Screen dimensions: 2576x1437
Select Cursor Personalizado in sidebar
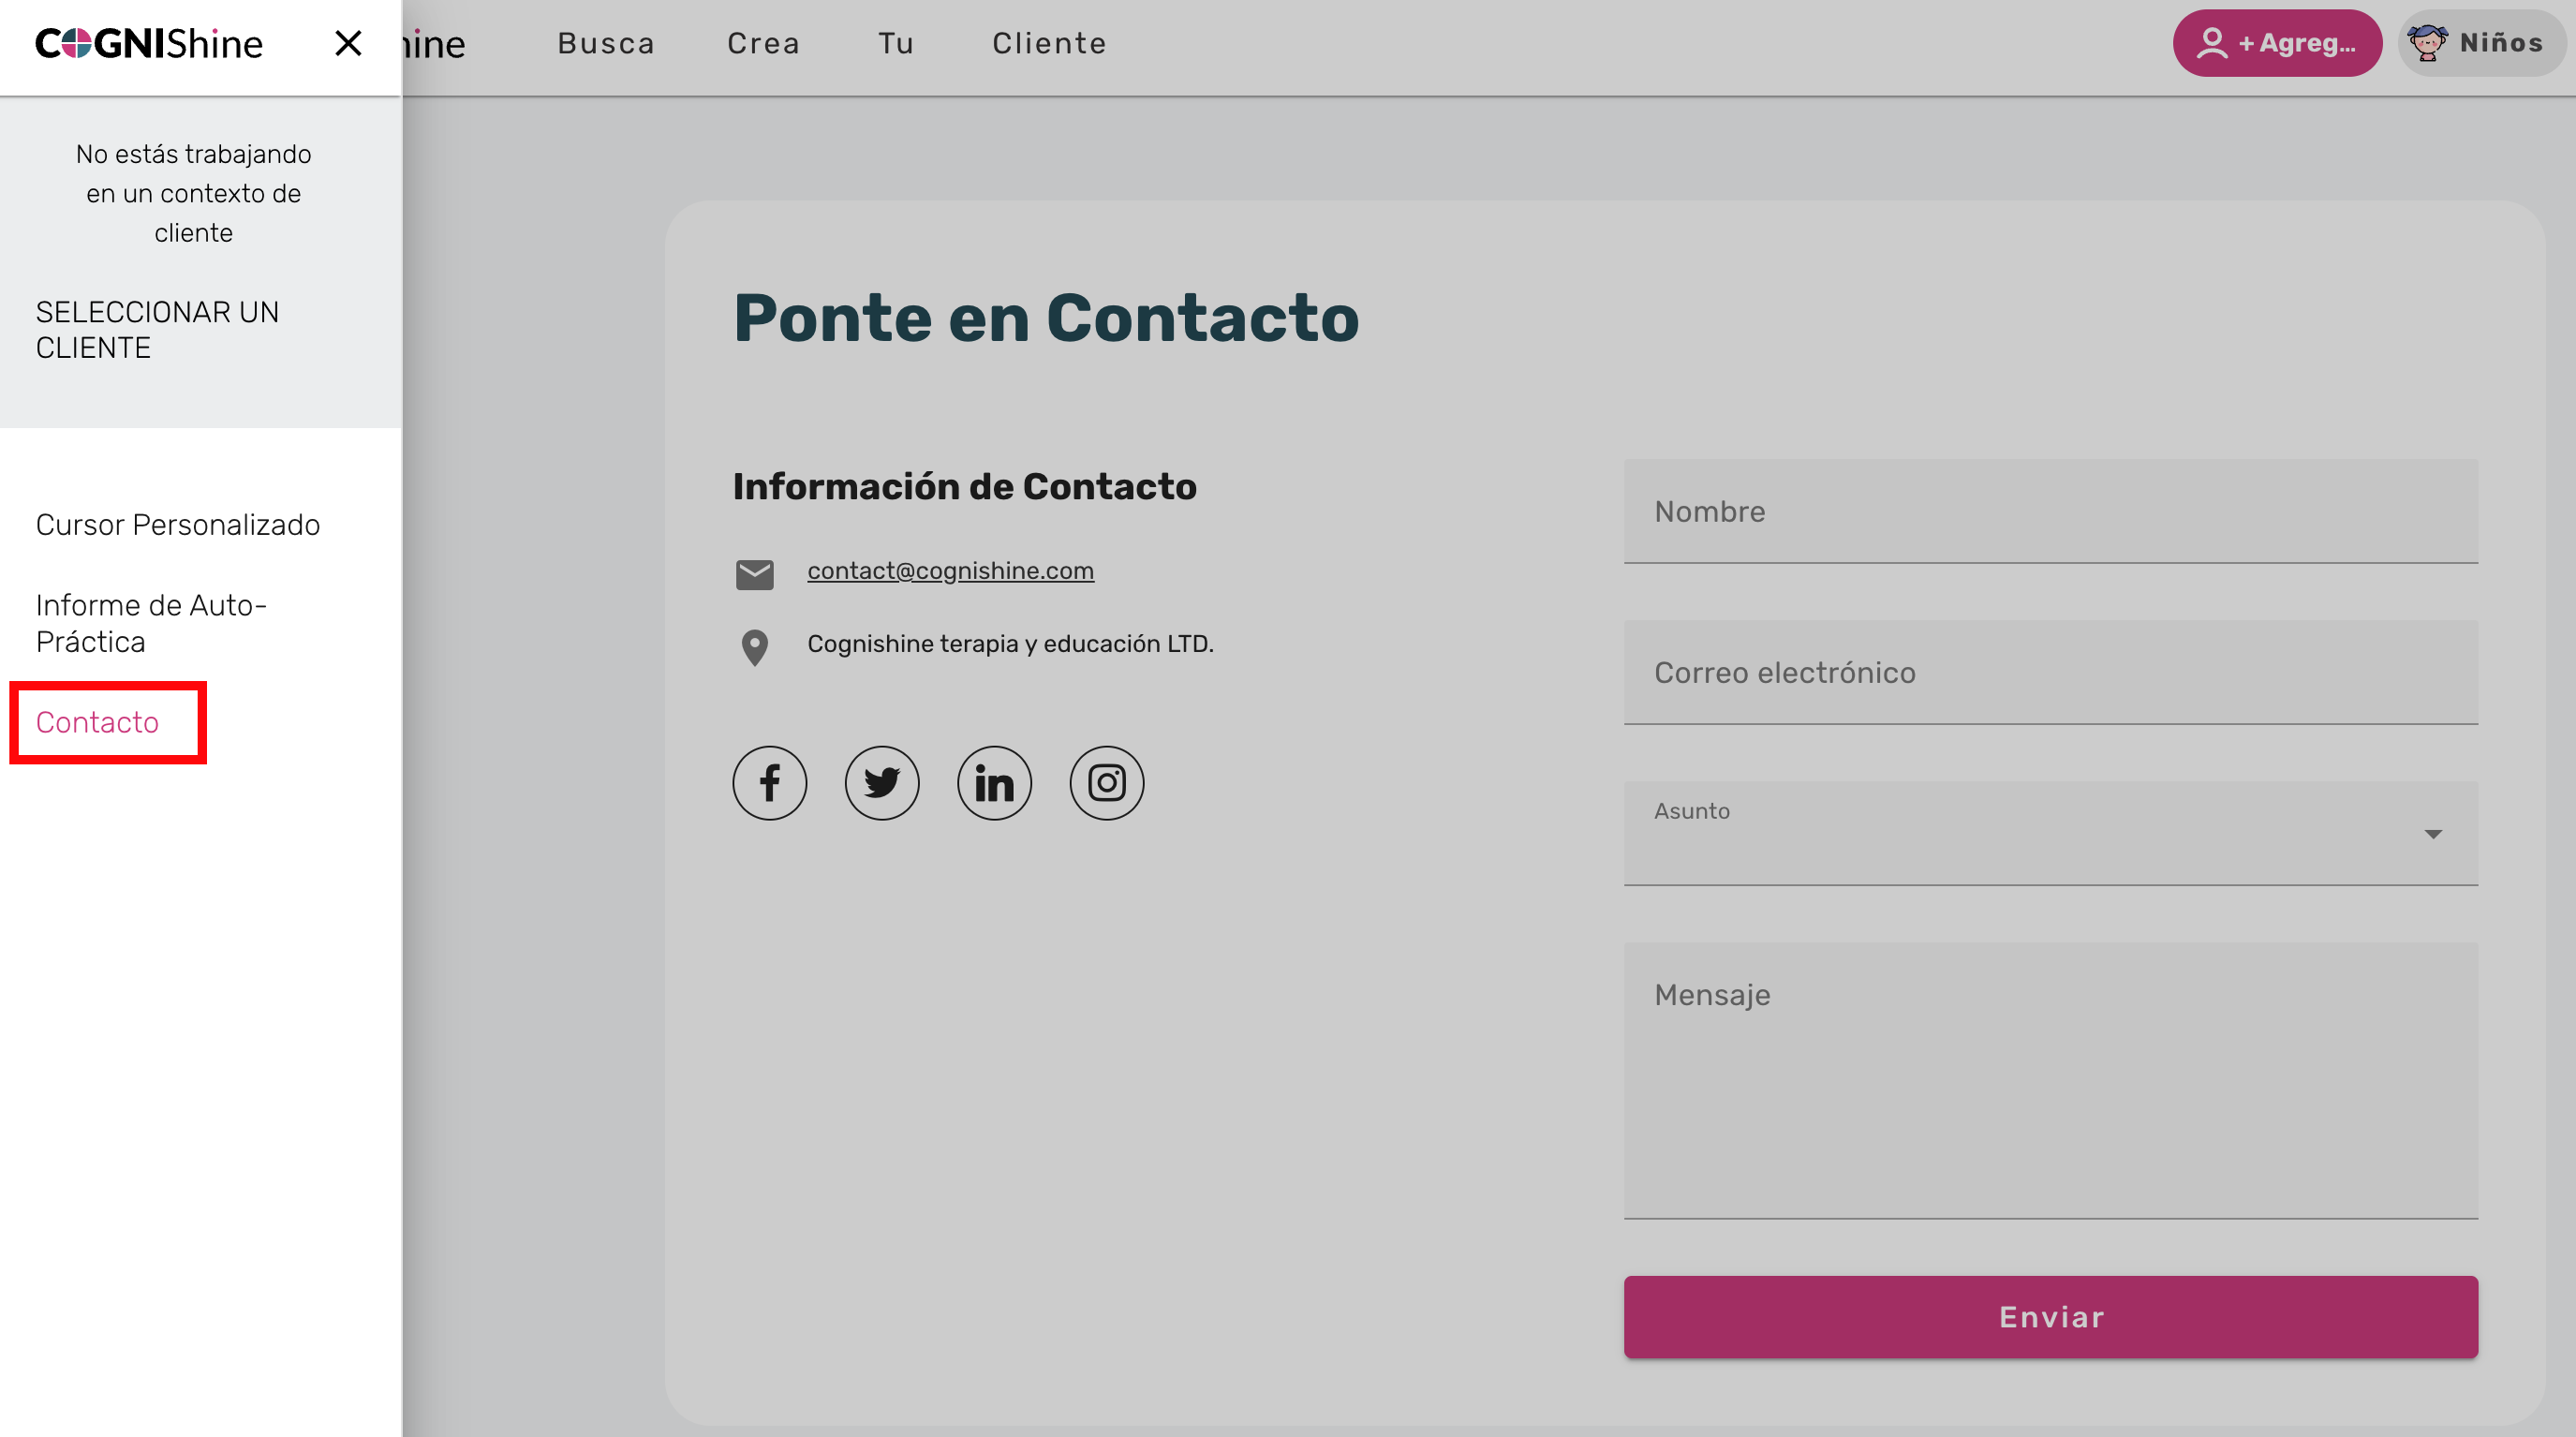178,524
